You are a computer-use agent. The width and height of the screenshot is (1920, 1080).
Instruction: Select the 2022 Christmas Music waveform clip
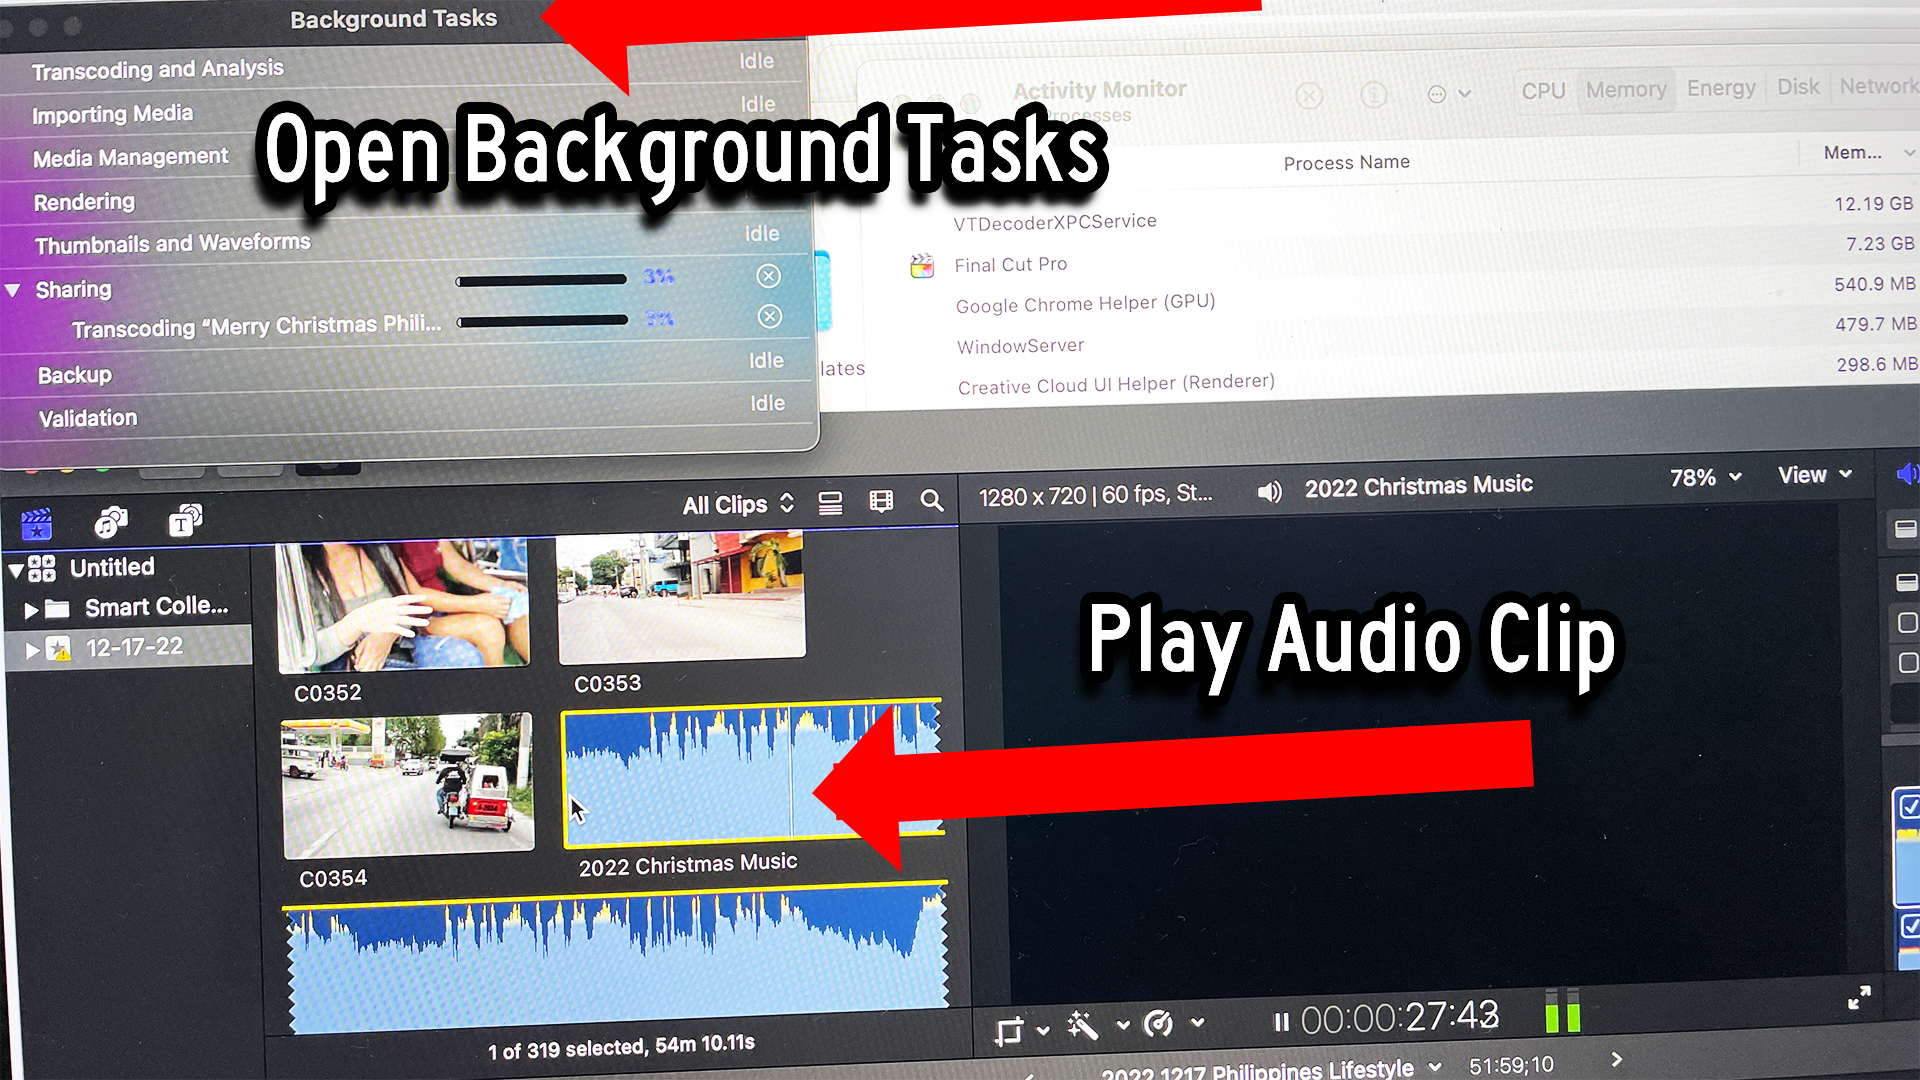click(x=753, y=772)
